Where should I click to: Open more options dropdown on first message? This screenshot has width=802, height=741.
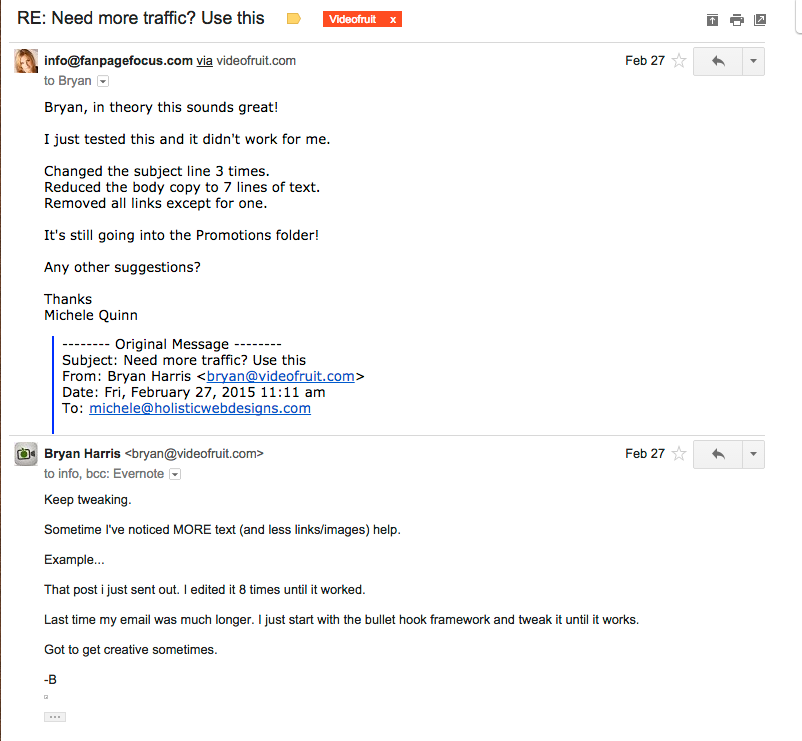pos(753,61)
